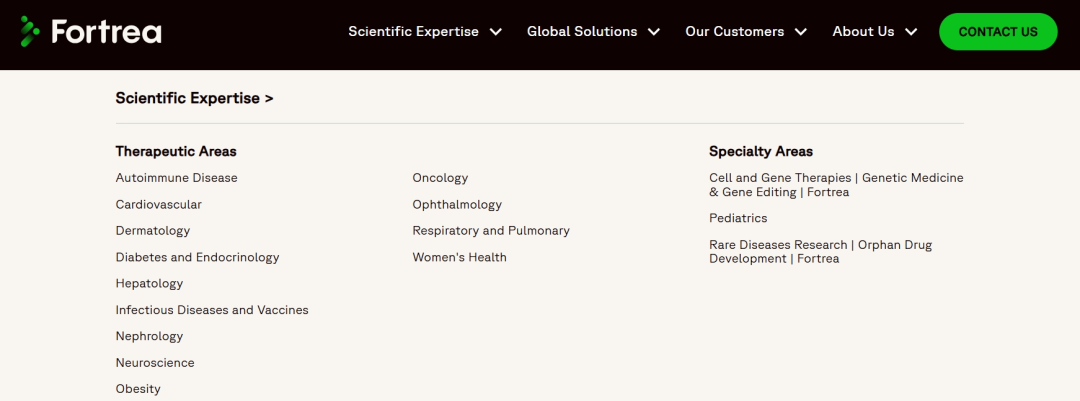Image resolution: width=1080 pixels, height=401 pixels.
Task: Select the Cardiovascular link
Action: click(158, 204)
